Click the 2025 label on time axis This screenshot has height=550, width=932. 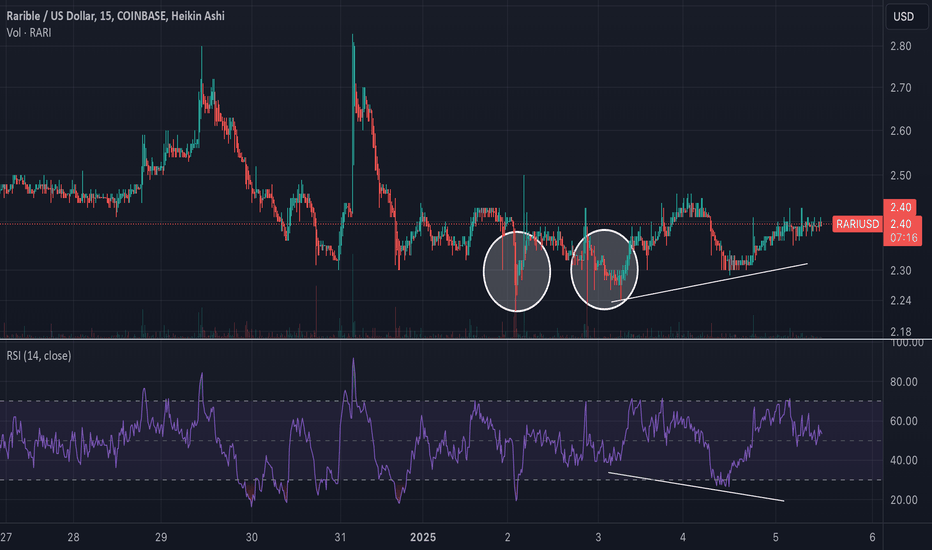point(423,538)
